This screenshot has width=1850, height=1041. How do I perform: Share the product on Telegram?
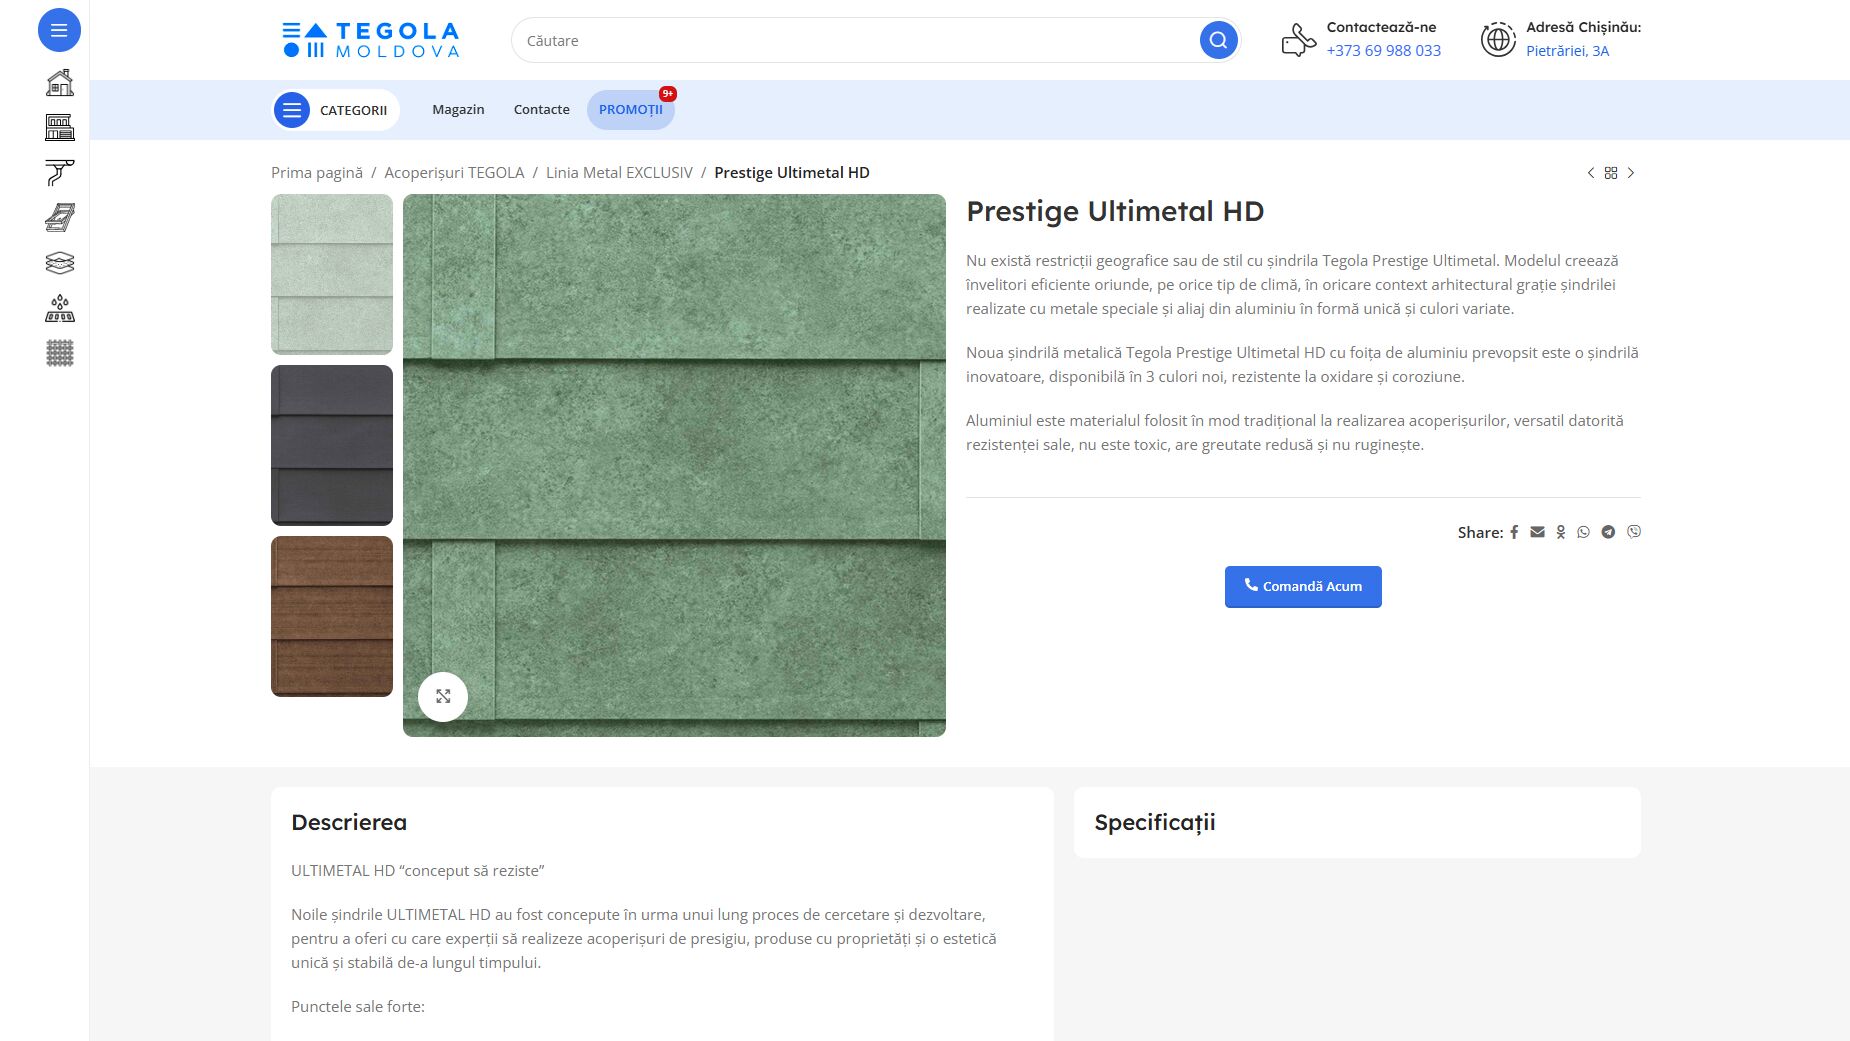pyautogui.click(x=1608, y=532)
